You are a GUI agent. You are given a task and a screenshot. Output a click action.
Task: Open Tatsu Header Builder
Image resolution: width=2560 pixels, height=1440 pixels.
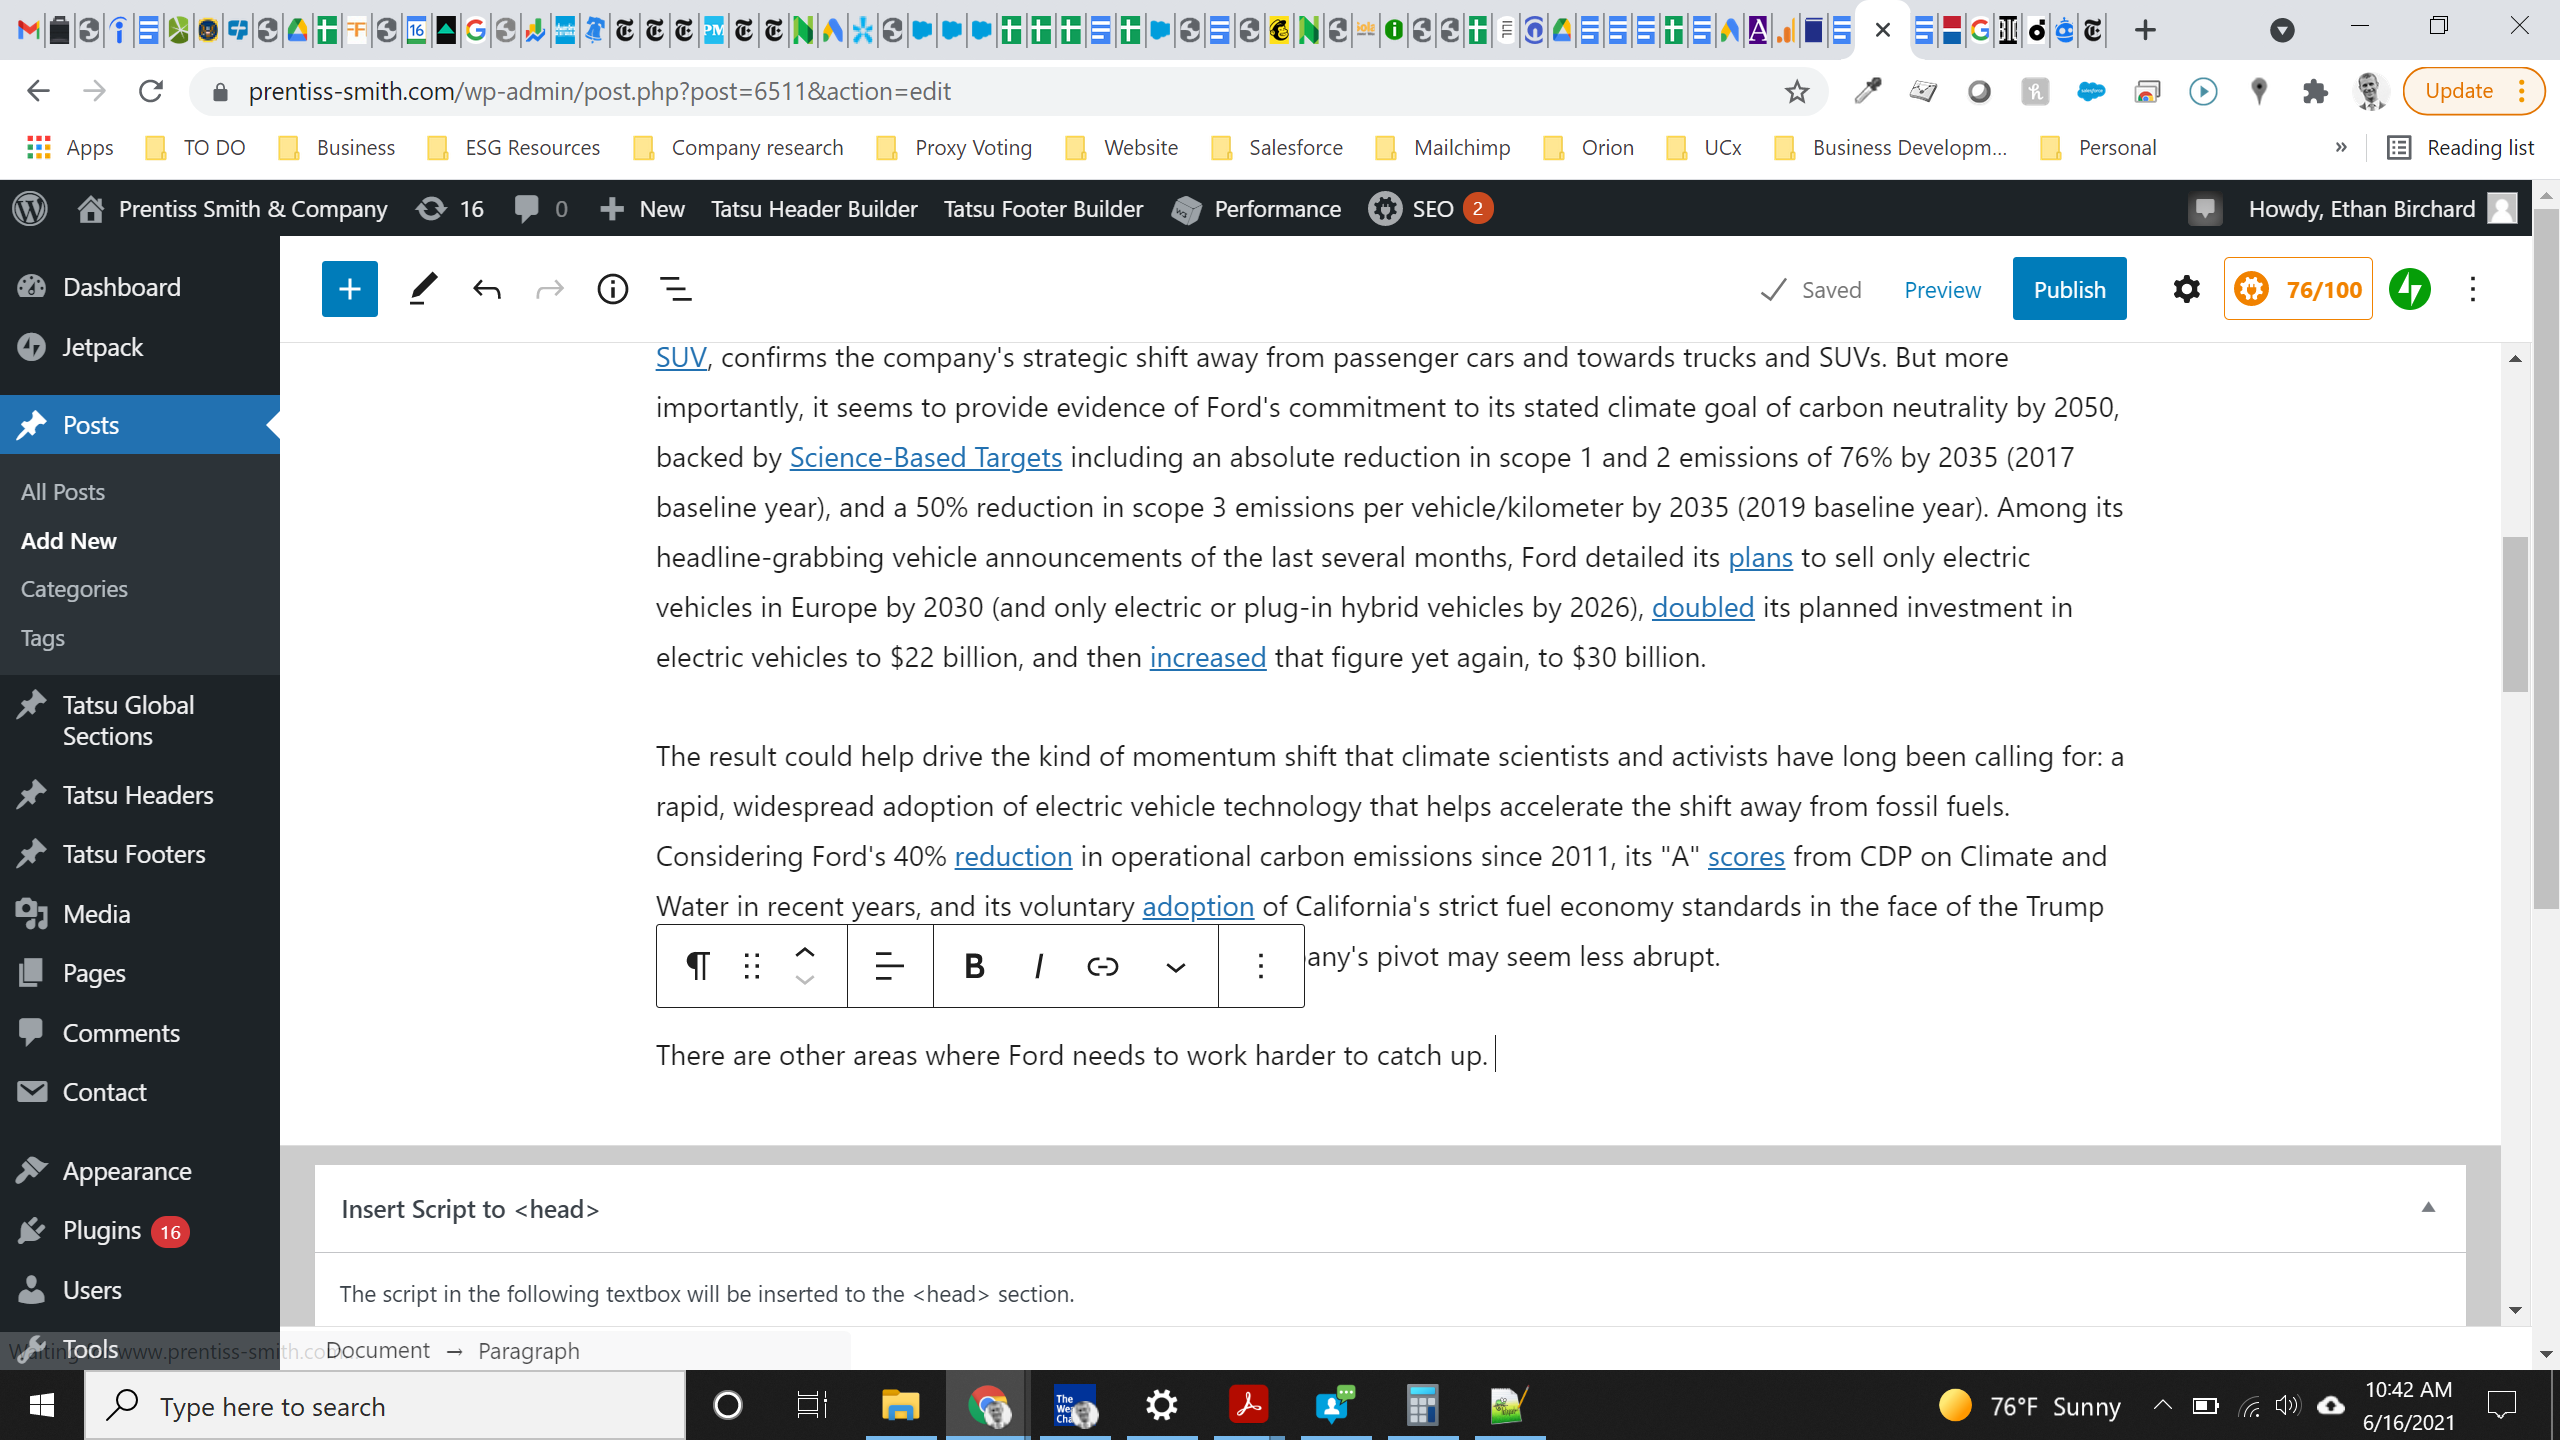[x=814, y=208]
